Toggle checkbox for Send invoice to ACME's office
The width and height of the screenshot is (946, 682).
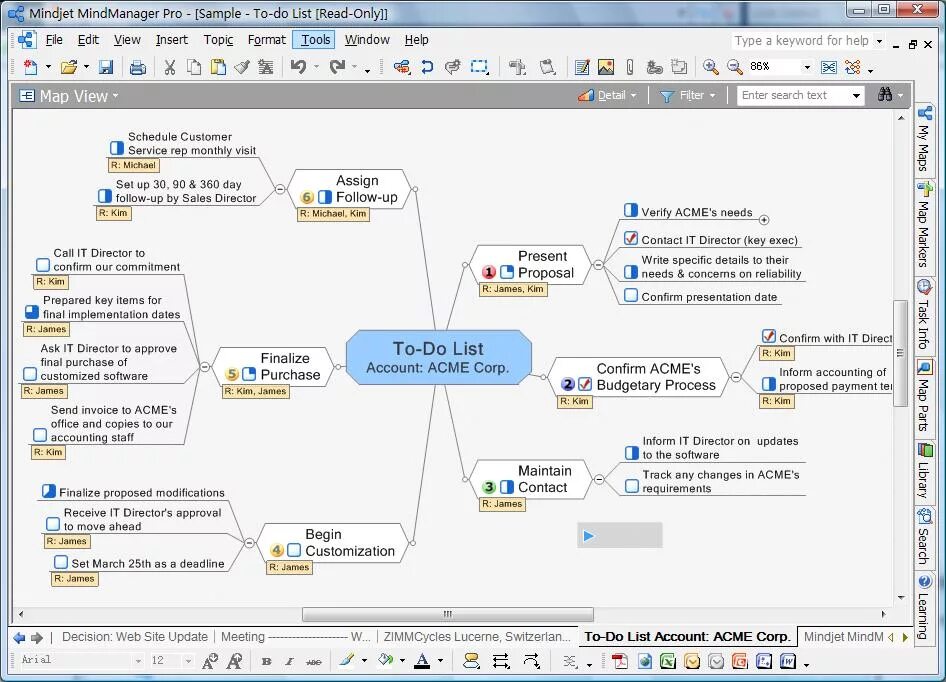40,435
